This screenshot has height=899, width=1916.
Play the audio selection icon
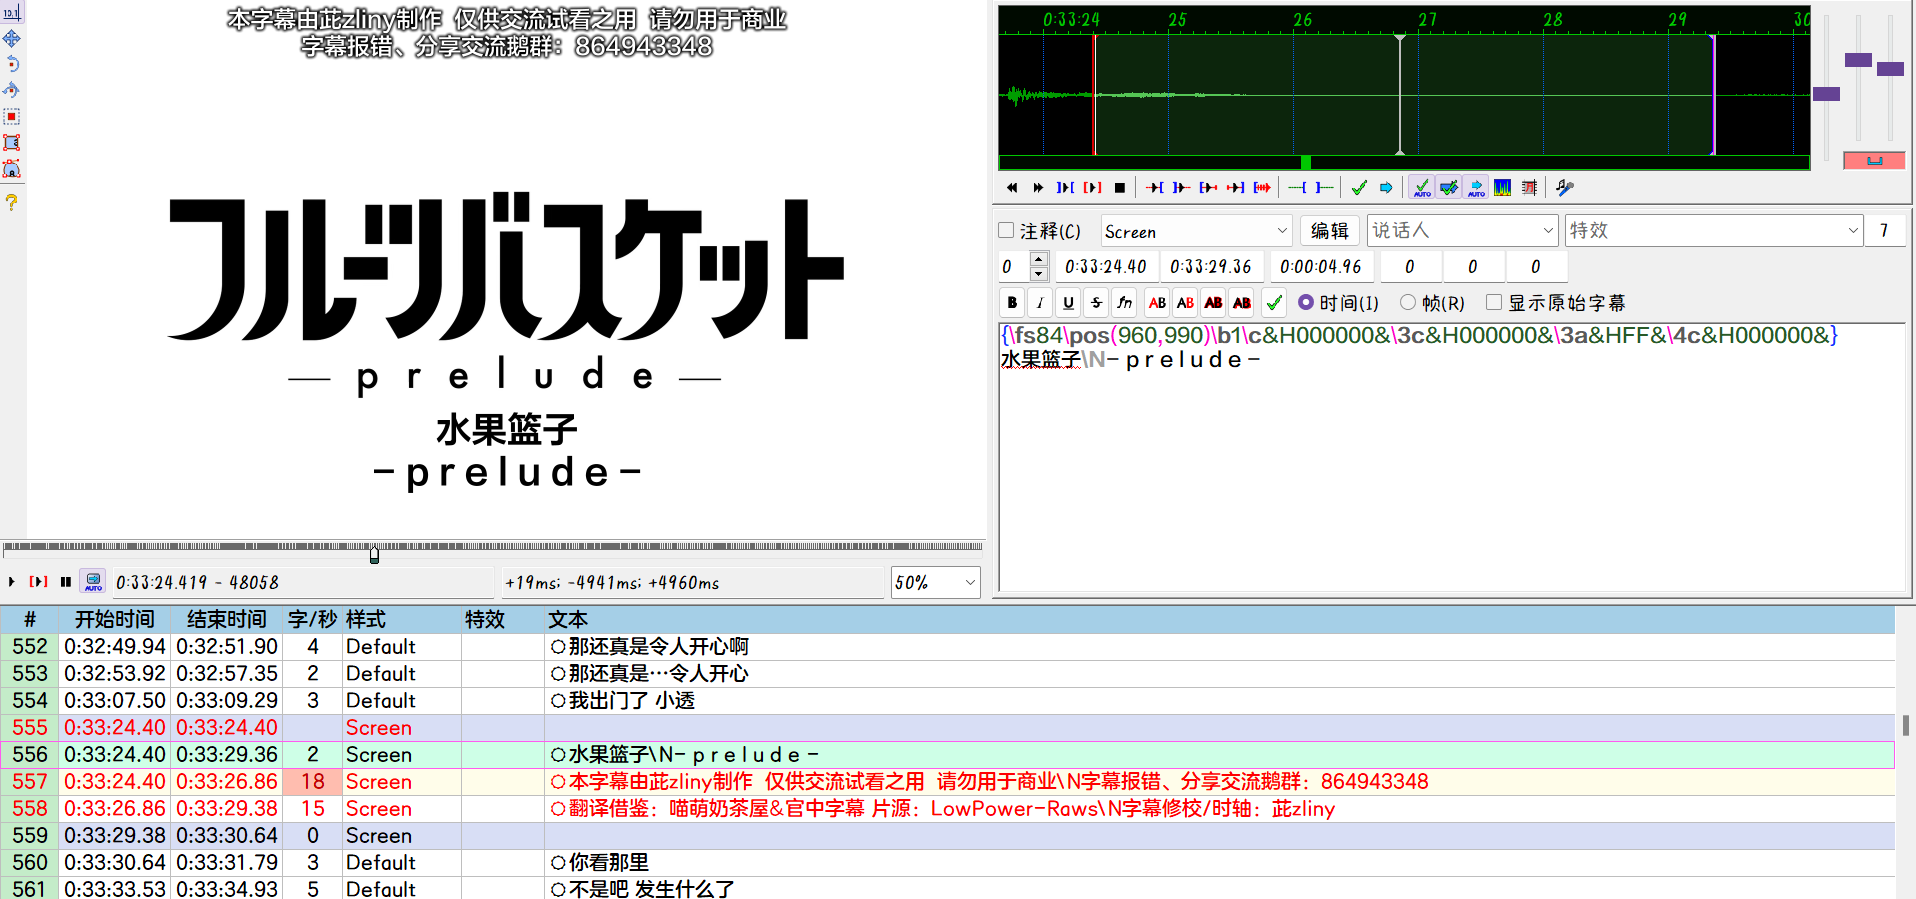[x=1066, y=187]
